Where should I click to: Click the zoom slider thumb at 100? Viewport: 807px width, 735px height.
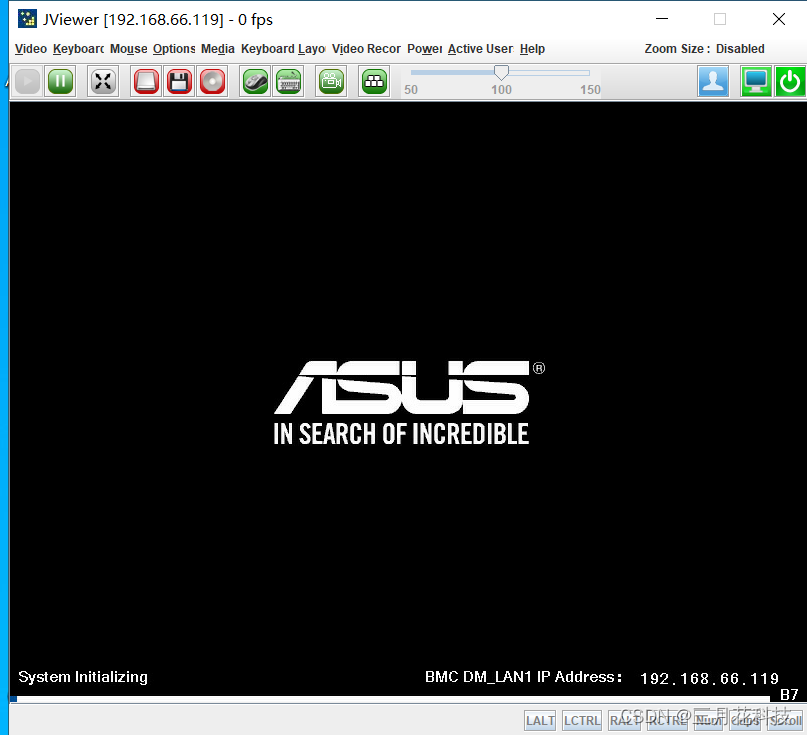(x=501, y=73)
